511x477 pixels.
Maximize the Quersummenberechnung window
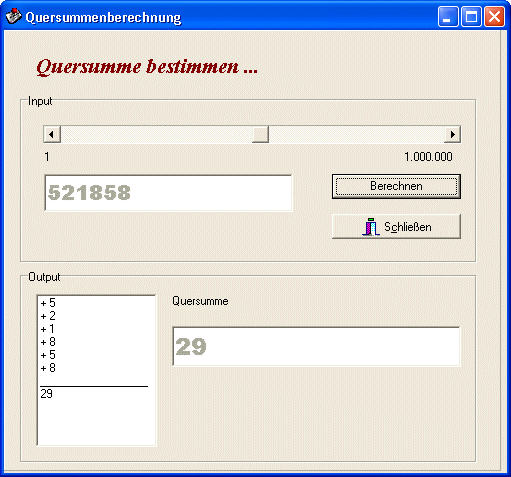[471, 16]
